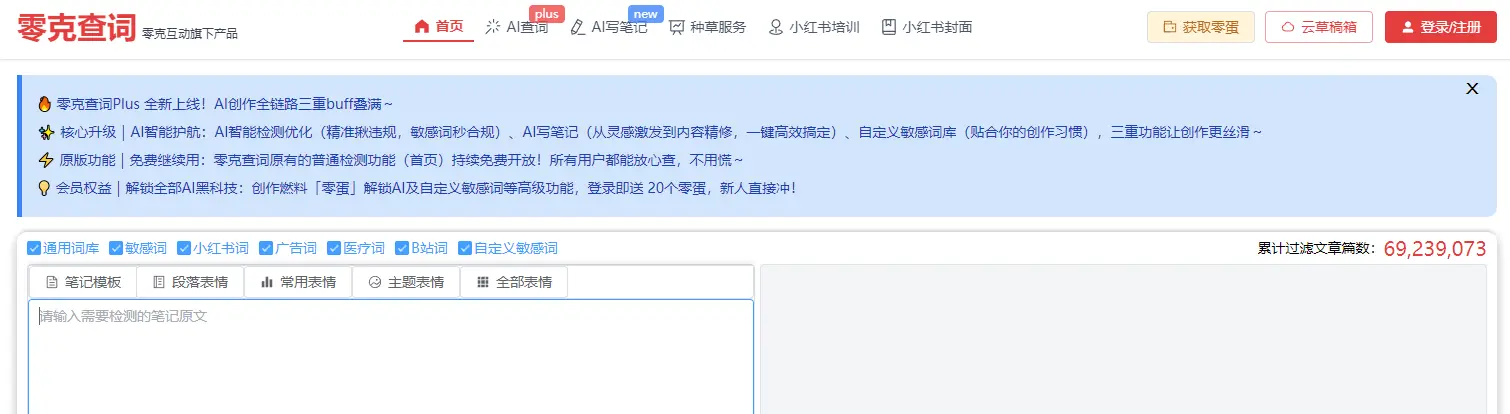Click the home icon in navigation
The width and height of the screenshot is (1510, 414).
click(421, 27)
